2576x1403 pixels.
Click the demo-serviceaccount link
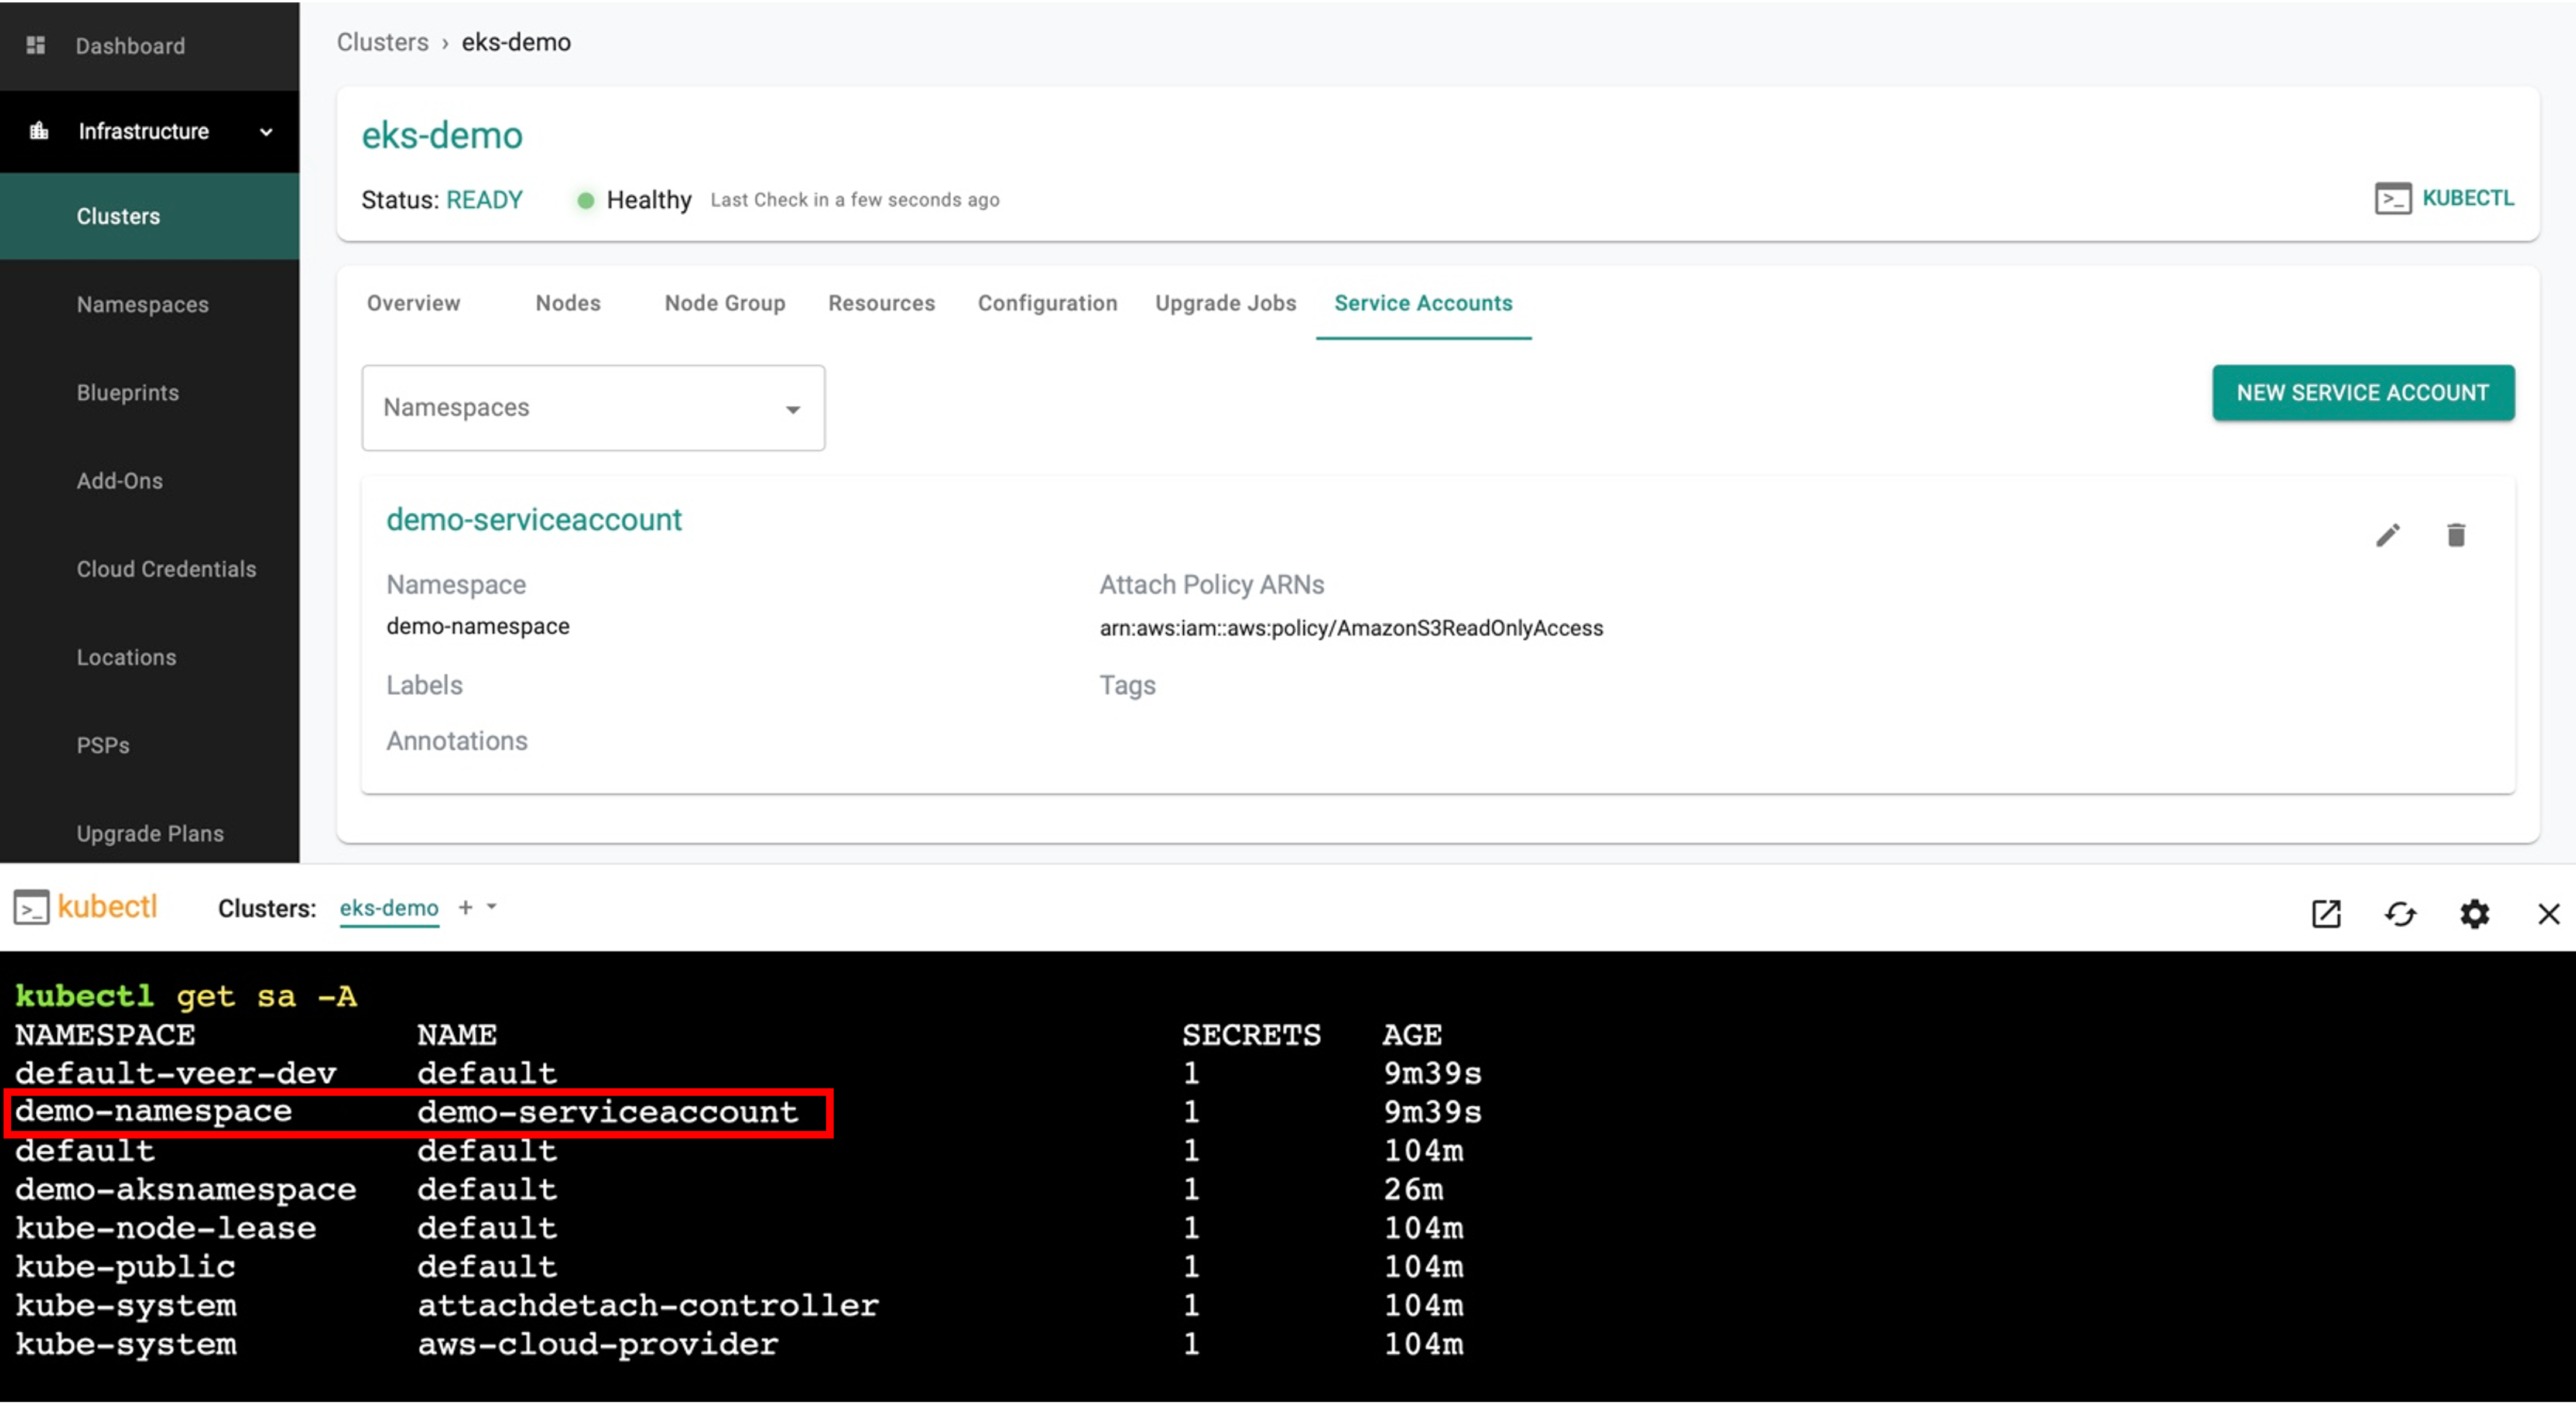(x=534, y=519)
